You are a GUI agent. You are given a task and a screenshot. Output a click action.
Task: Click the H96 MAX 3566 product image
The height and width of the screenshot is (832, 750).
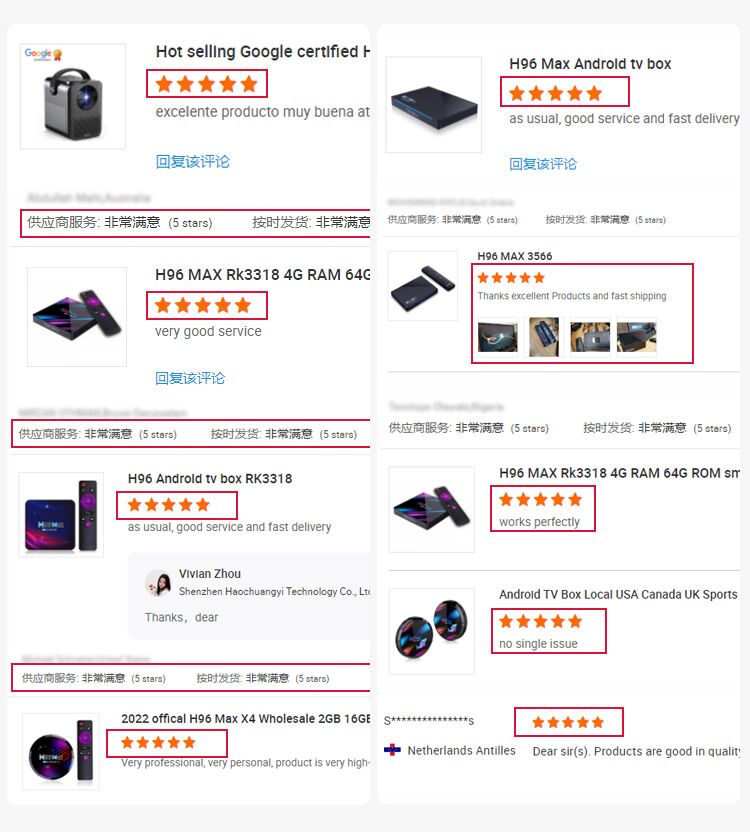[x=423, y=286]
